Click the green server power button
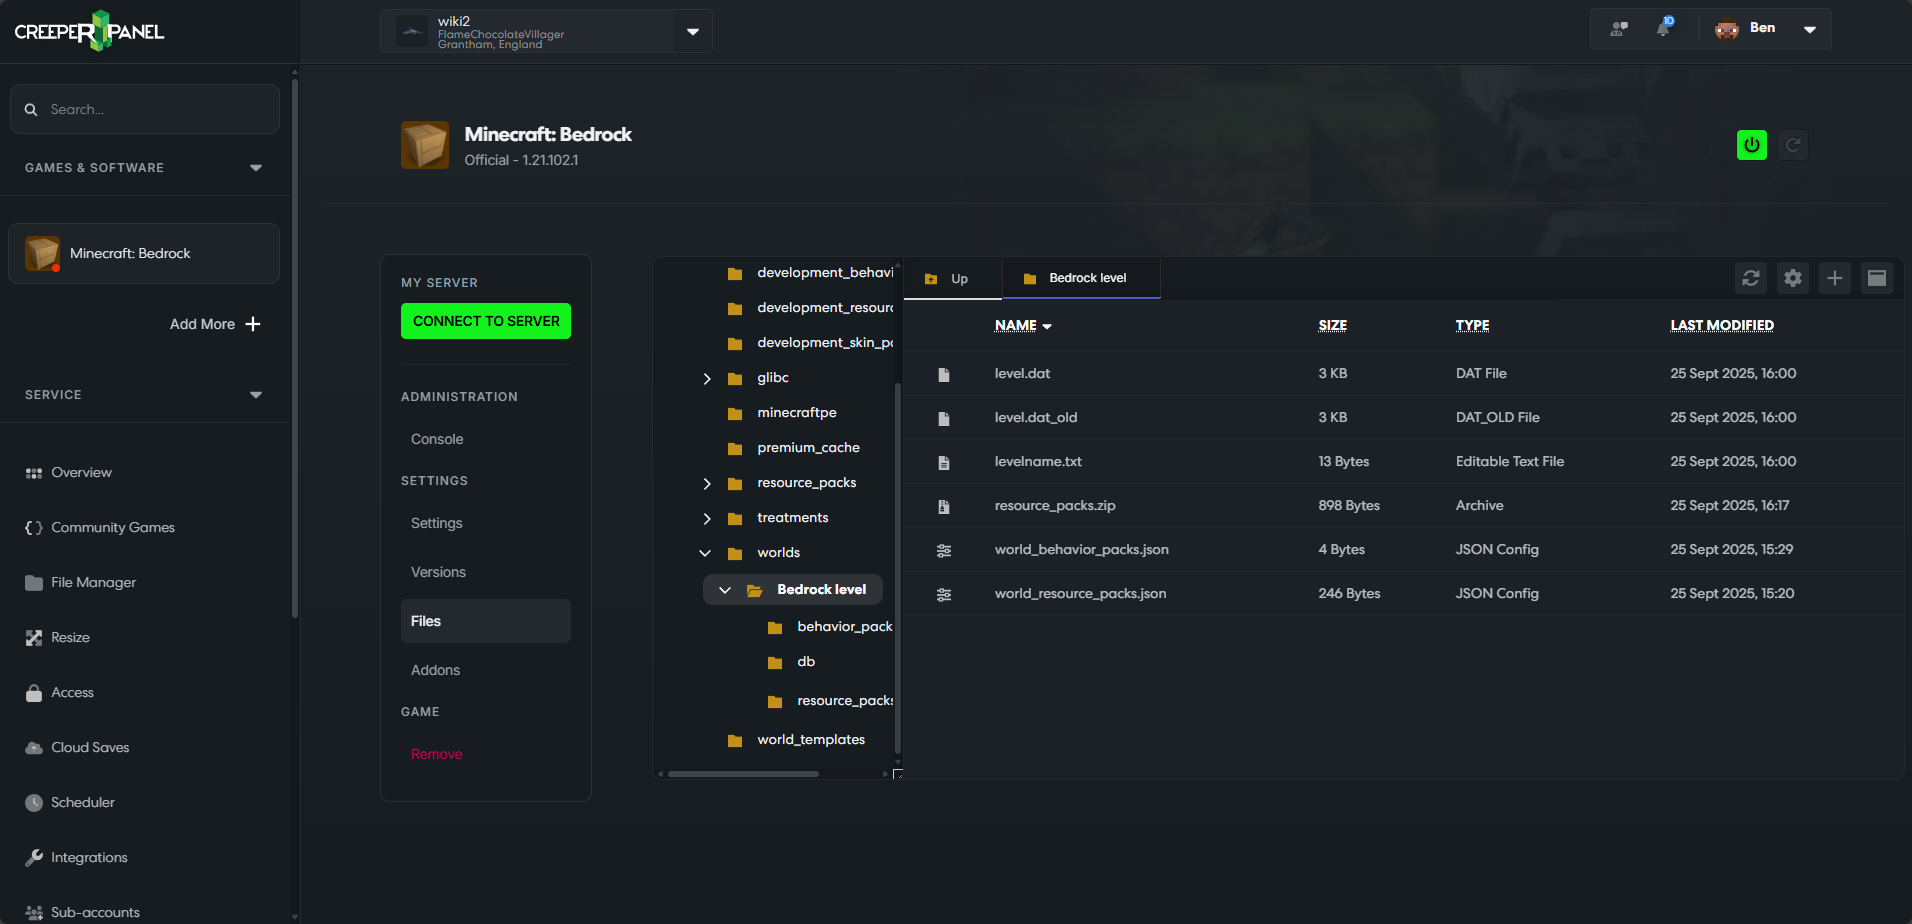1912x924 pixels. point(1751,145)
